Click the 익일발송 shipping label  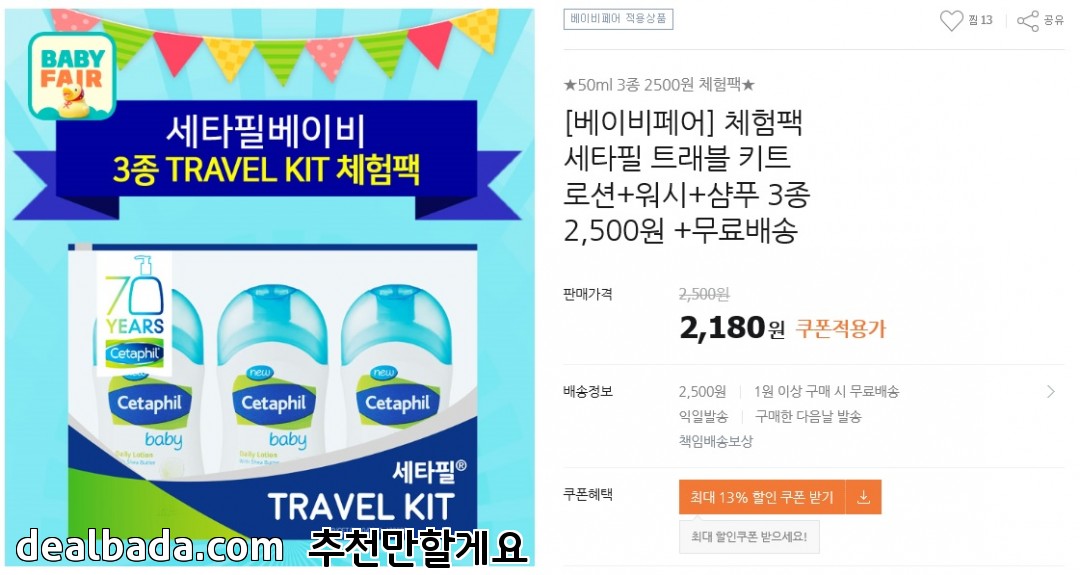click(x=703, y=417)
